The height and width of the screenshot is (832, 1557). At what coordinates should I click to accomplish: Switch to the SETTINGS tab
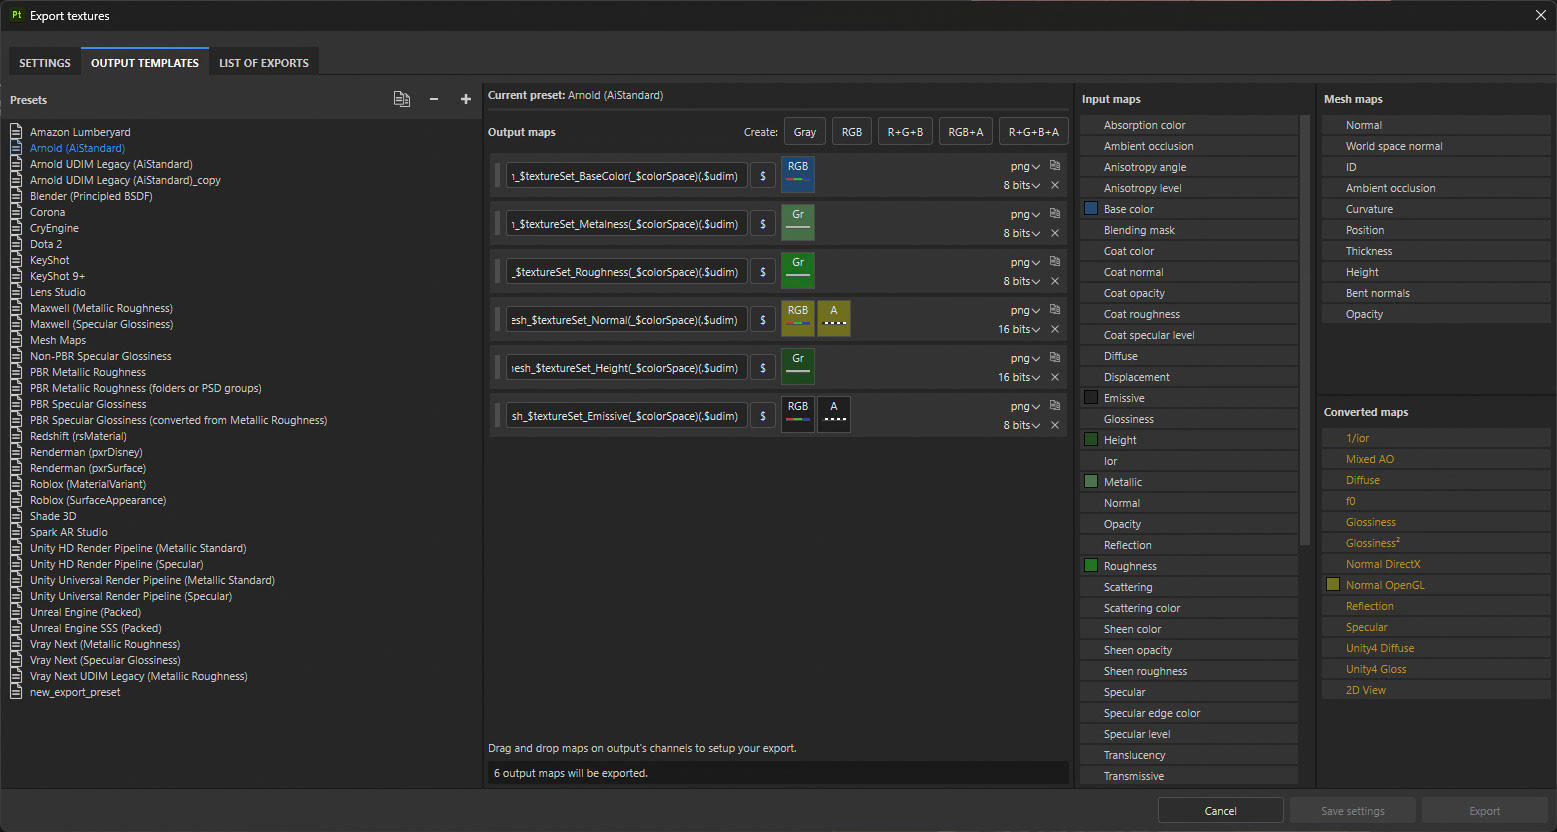(x=45, y=62)
